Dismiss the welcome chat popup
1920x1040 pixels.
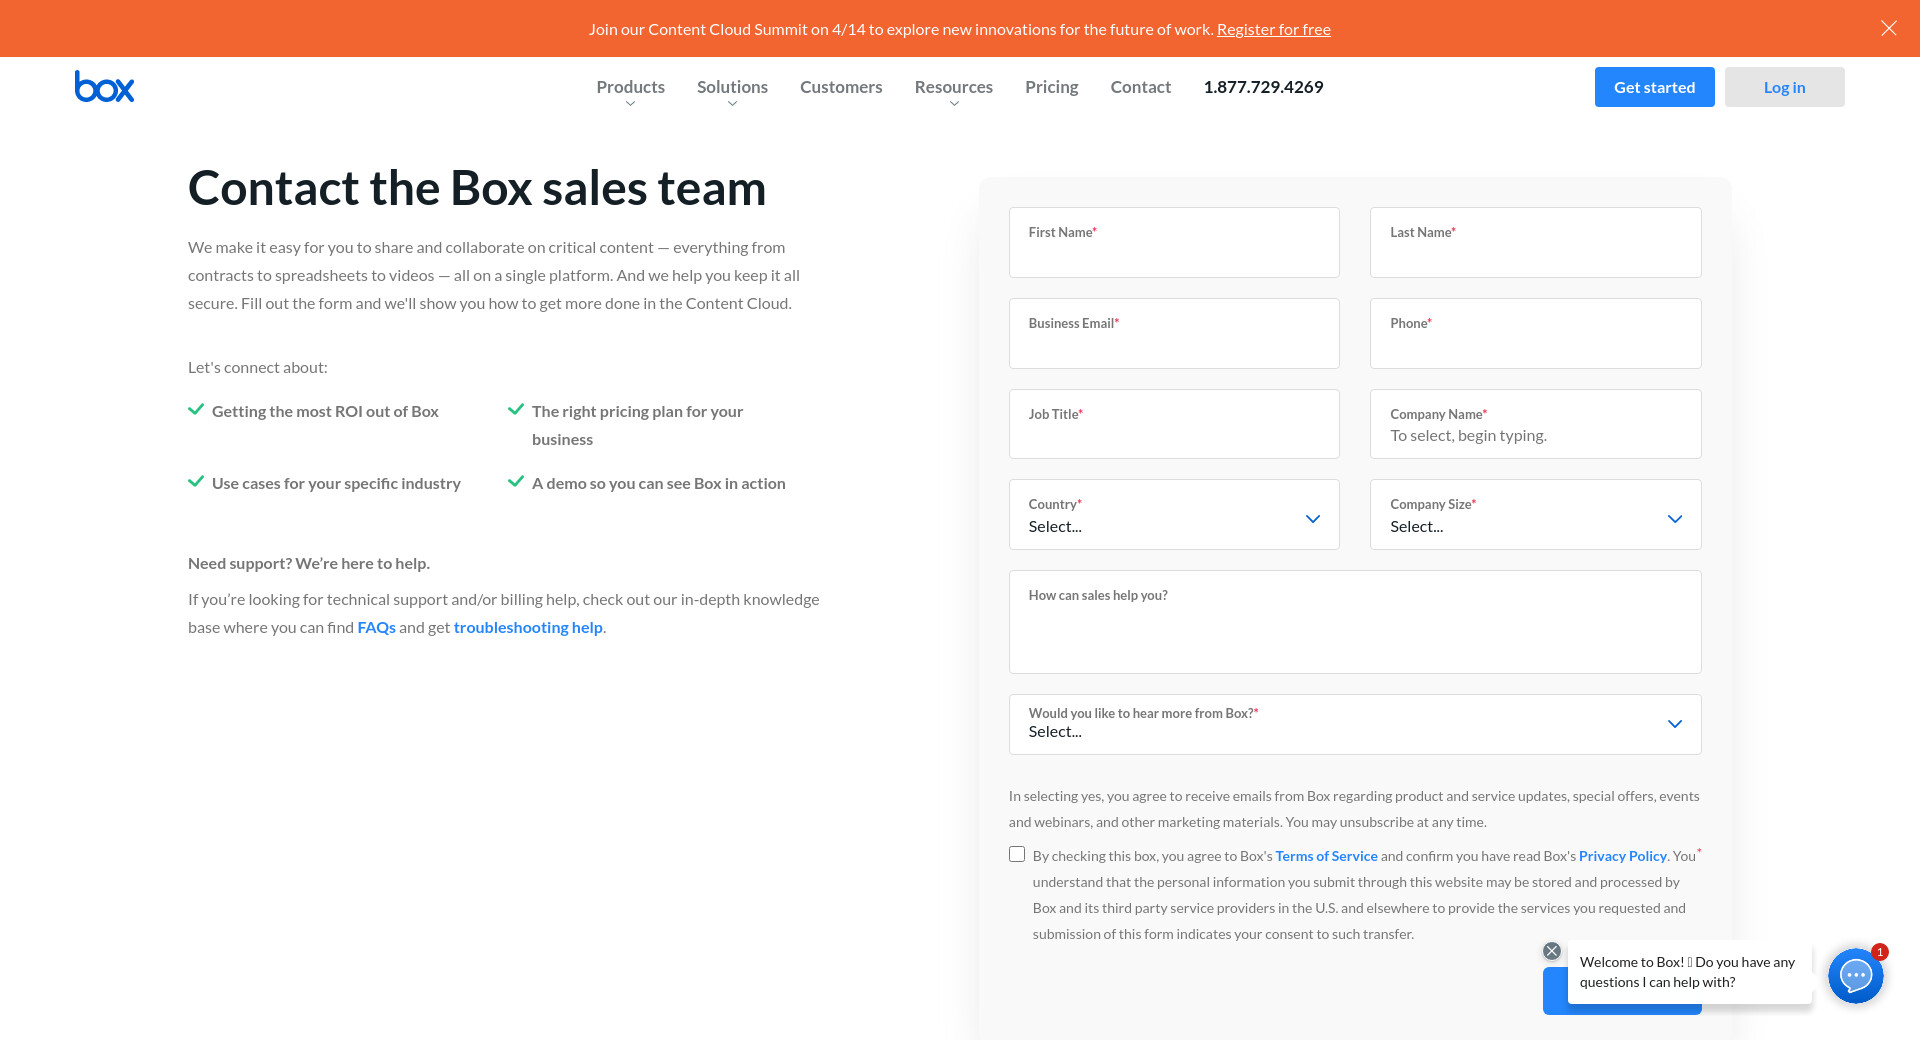pyautogui.click(x=1552, y=951)
